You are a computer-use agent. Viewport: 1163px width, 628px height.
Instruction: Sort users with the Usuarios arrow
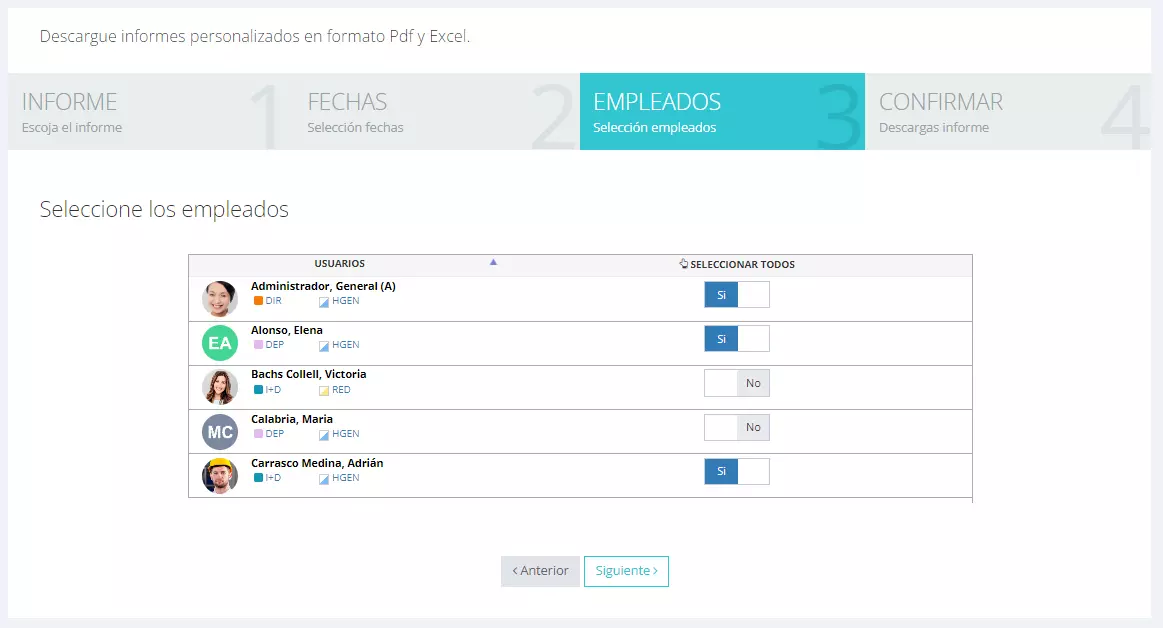[493, 262]
